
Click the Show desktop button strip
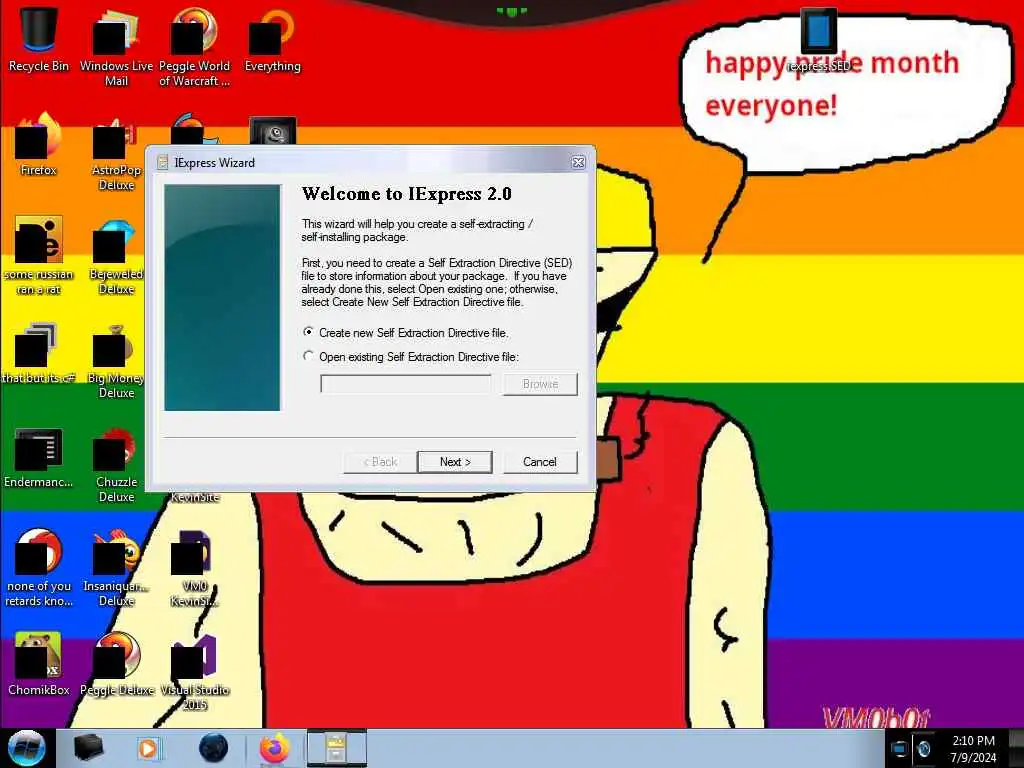click(x=1016, y=748)
